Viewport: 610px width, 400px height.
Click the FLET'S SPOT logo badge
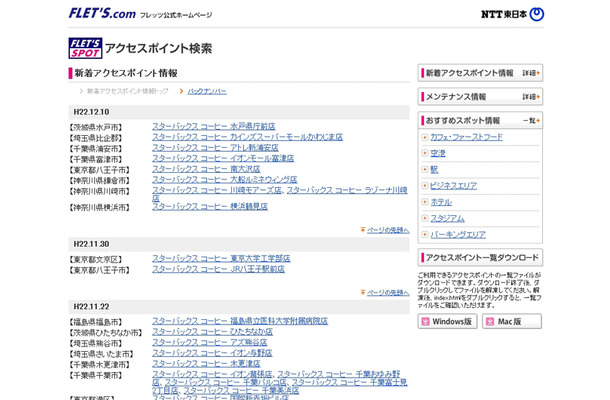(85, 48)
